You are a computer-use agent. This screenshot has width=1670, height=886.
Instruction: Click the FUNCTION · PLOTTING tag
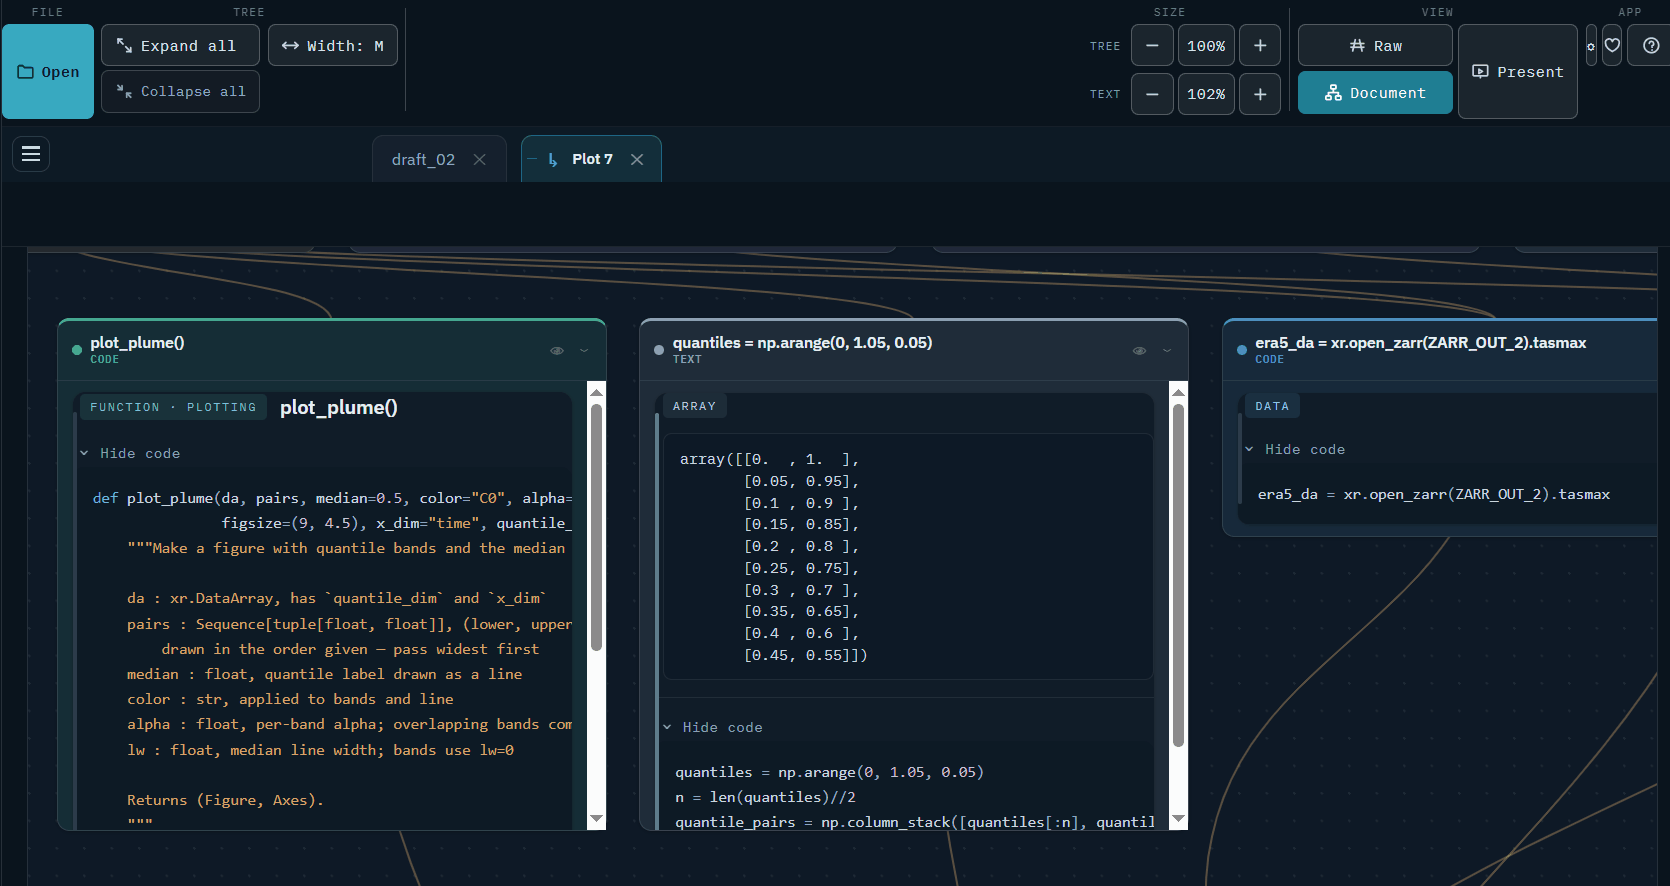(x=173, y=408)
